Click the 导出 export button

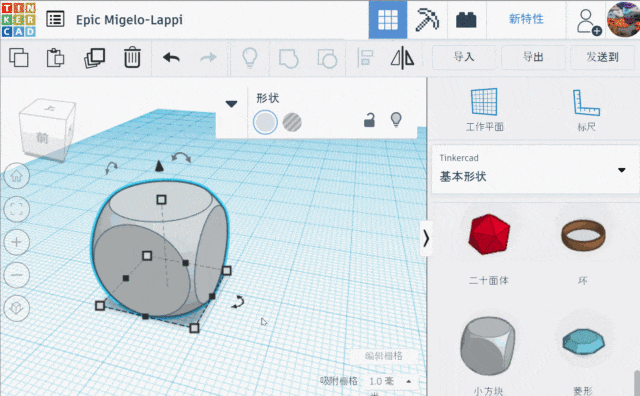(x=533, y=57)
